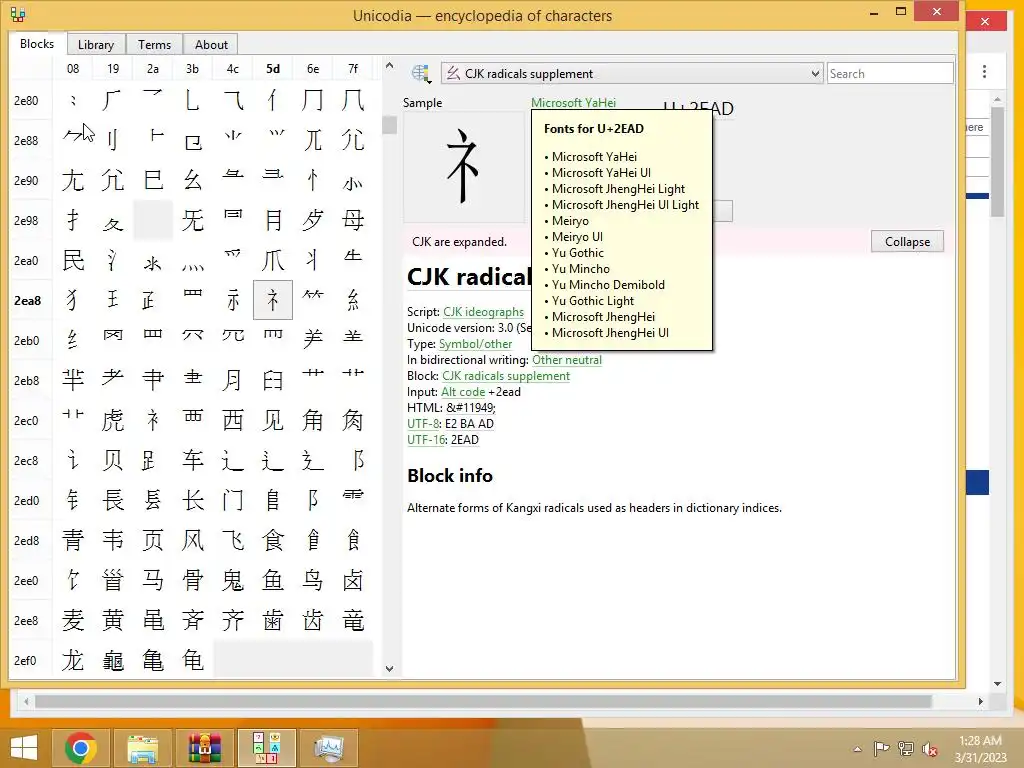This screenshot has width=1024, height=768.
Task: Show hidden tray icons arrow
Action: click(x=857, y=750)
